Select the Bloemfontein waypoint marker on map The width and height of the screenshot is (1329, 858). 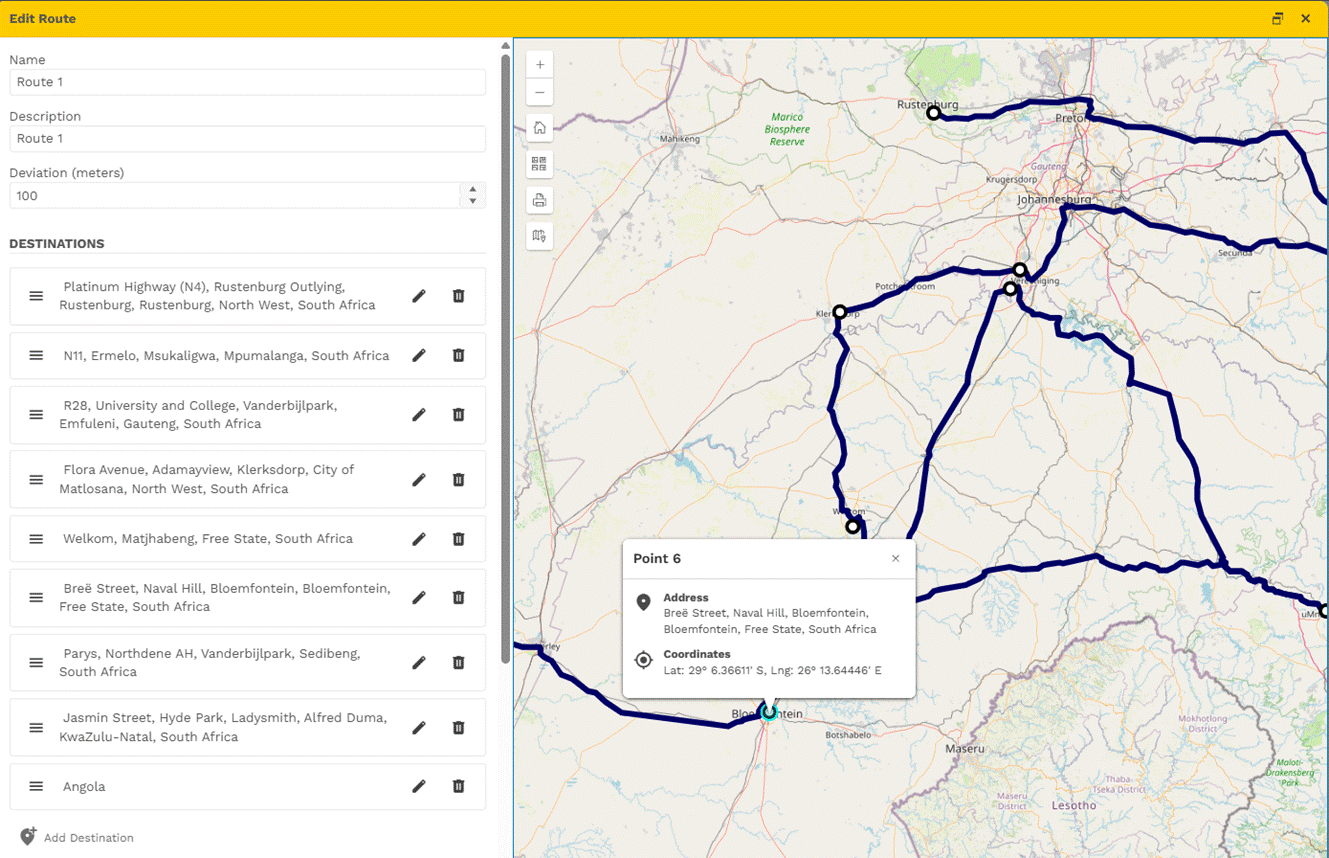coord(768,712)
